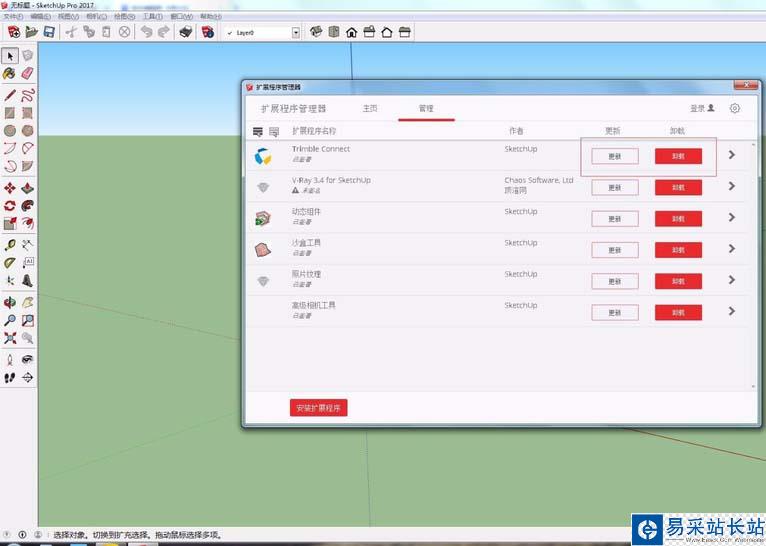766x546 pixels.
Task: Select the Arc tool
Action: [x=10, y=148]
